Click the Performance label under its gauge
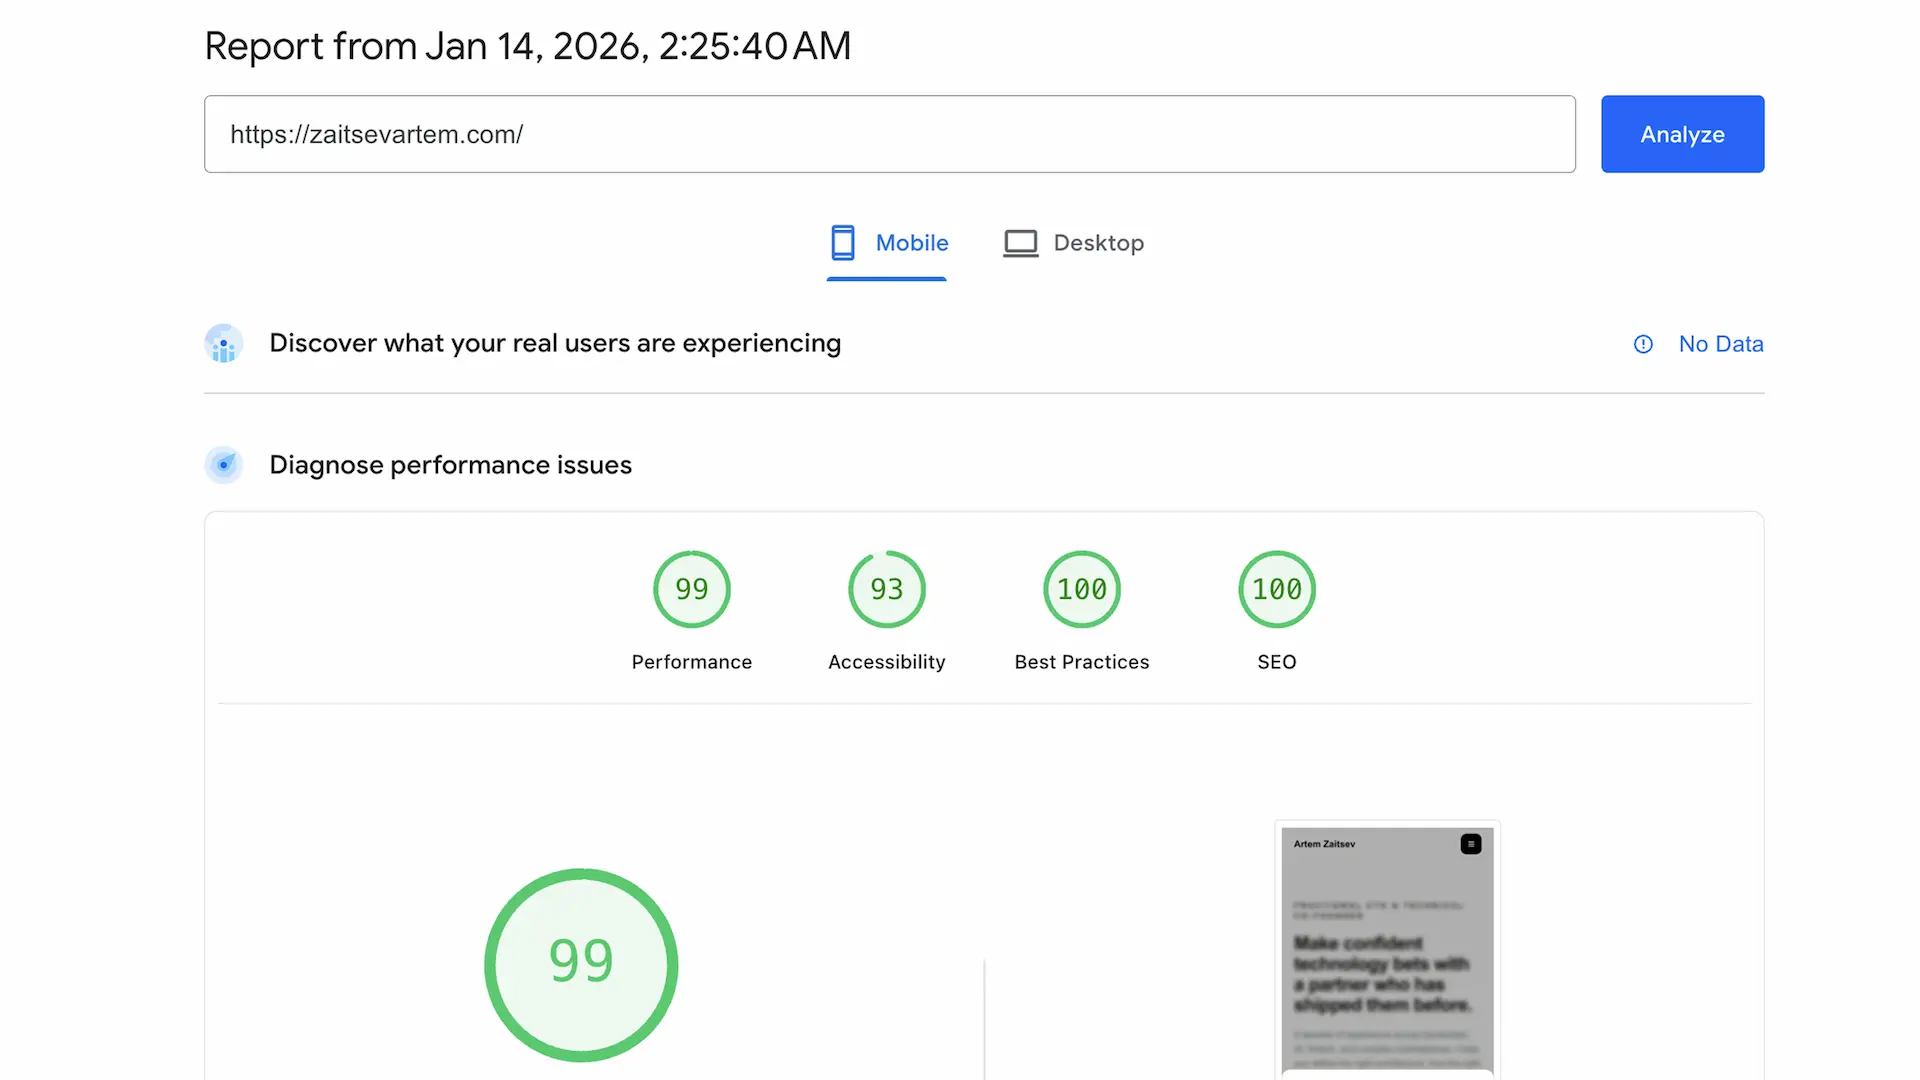Image resolution: width=1920 pixels, height=1080 pixels. point(691,661)
